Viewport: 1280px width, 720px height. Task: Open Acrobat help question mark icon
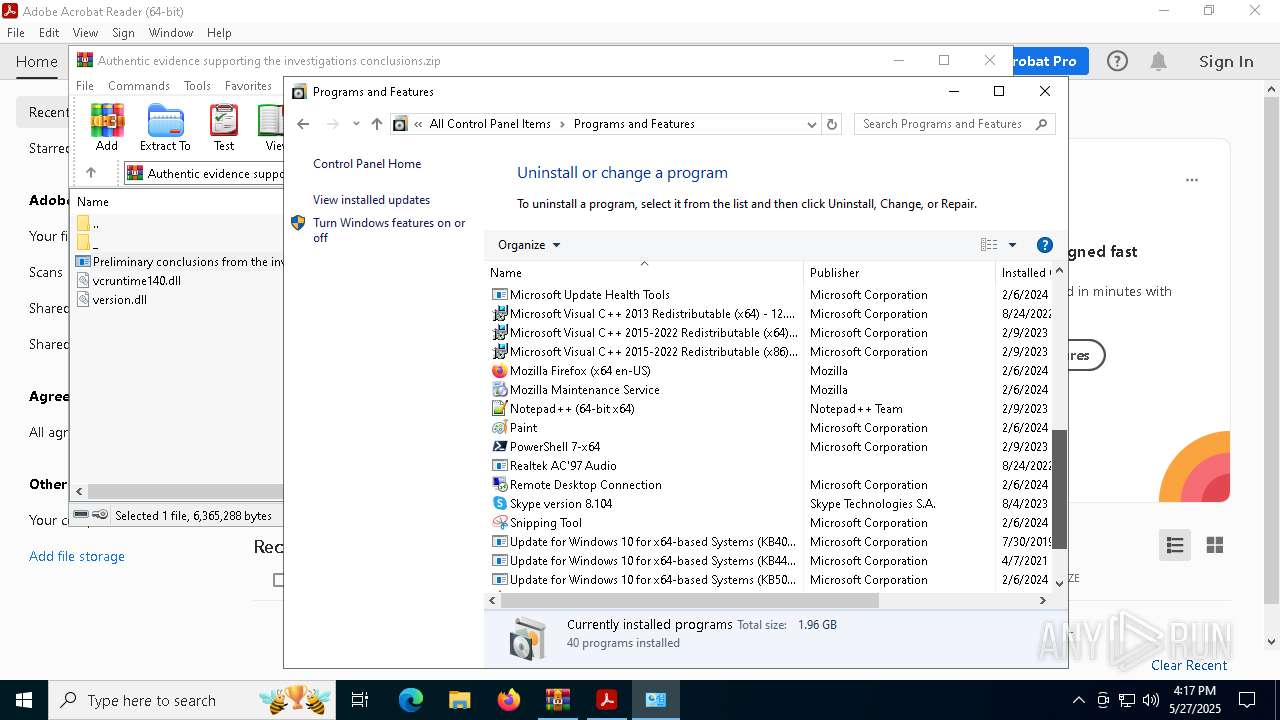click(1117, 61)
